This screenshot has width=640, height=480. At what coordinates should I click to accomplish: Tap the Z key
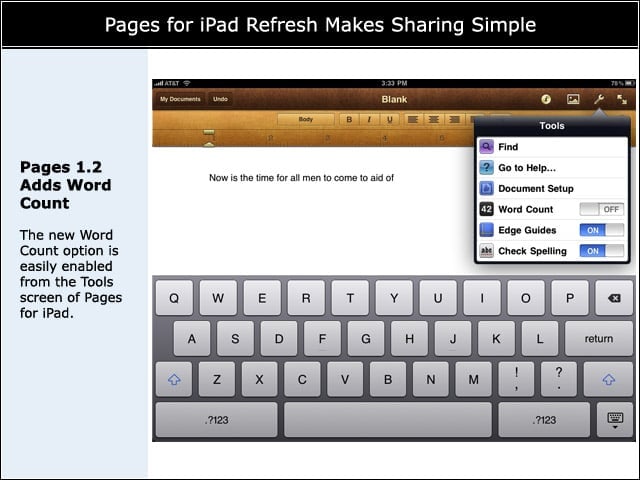pyautogui.click(x=217, y=379)
